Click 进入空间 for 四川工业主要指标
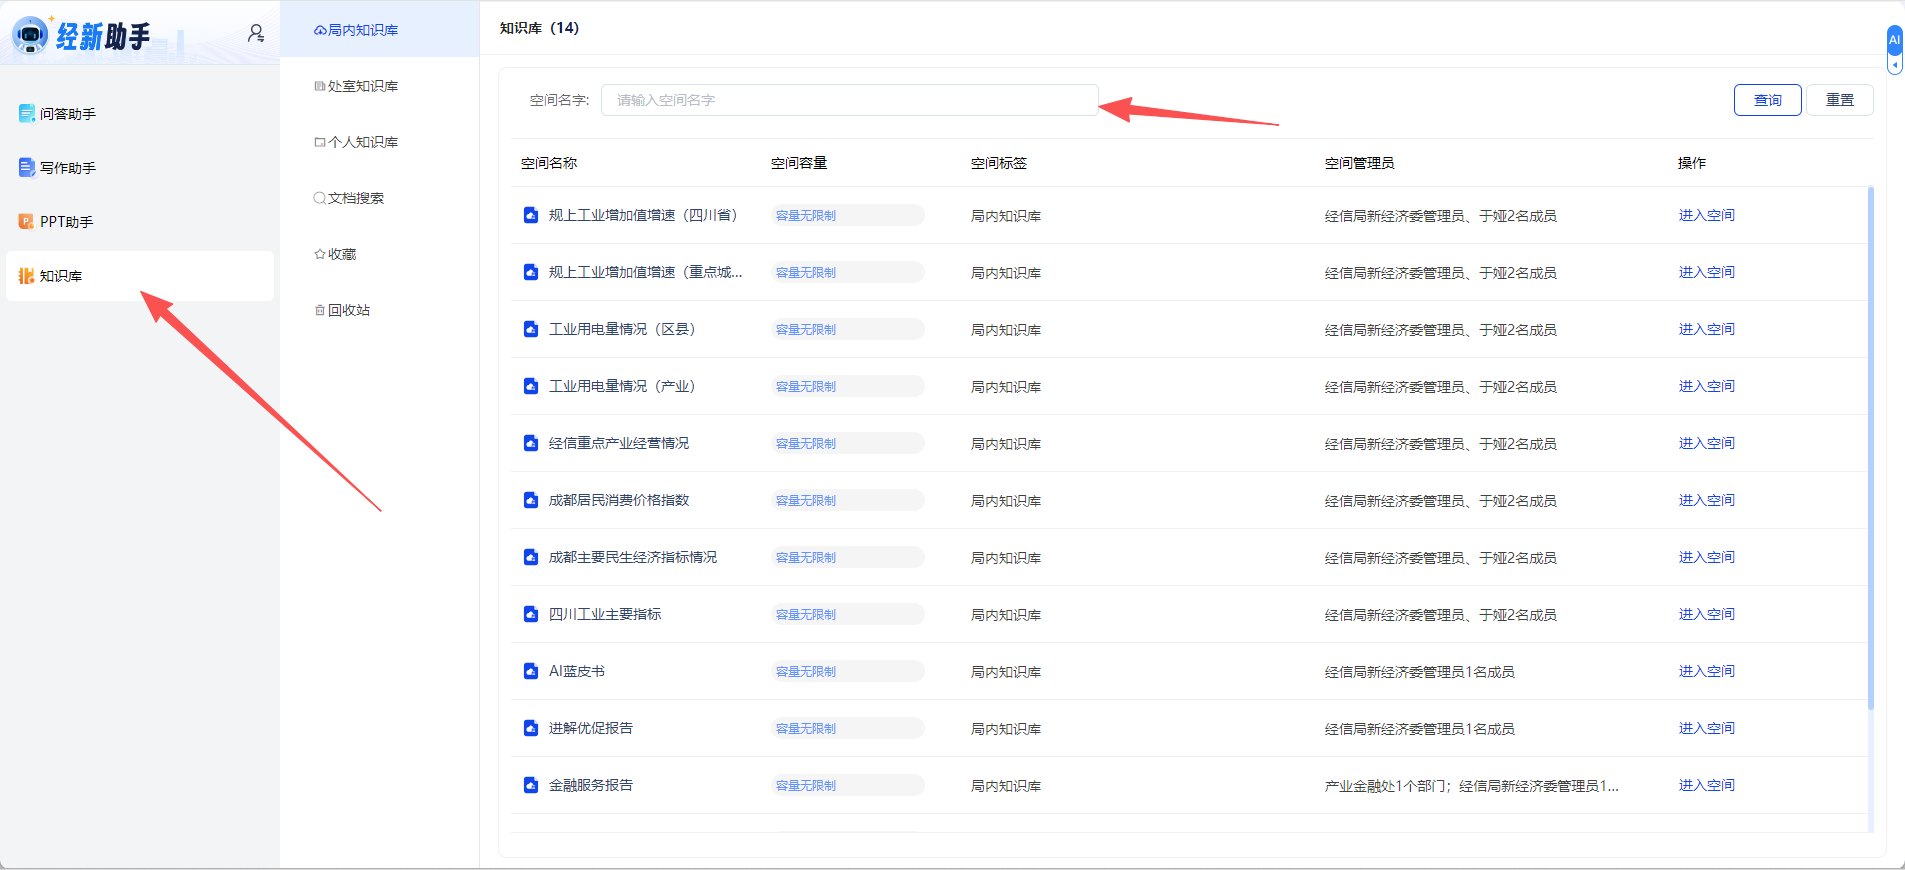Image resolution: width=1905 pixels, height=870 pixels. tap(1706, 614)
